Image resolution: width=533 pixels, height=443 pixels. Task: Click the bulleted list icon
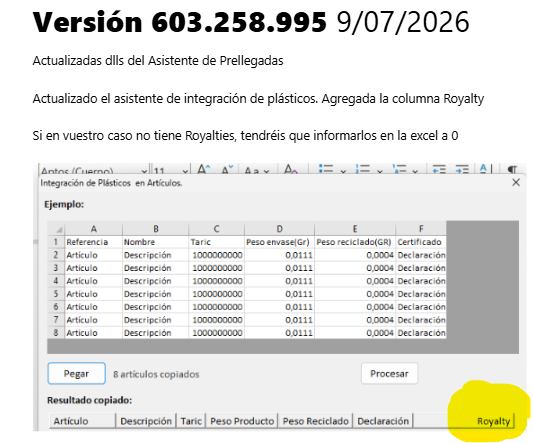tap(326, 169)
